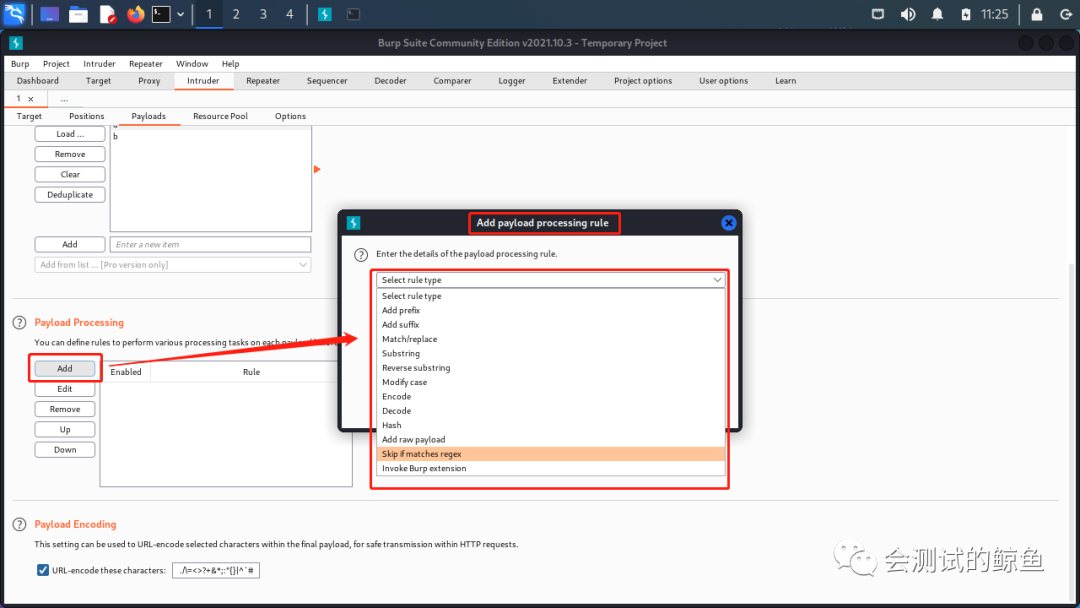The image size is (1080, 608).
Task: Choose Invoke Burp extension option
Action: [x=550, y=468]
